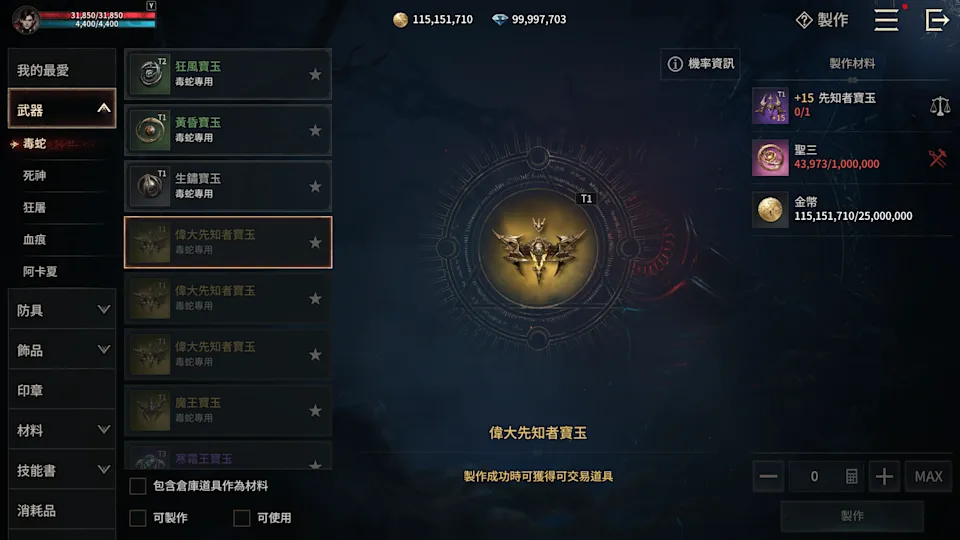
Task: Click the character portrait avatar
Action: (26, 20)
